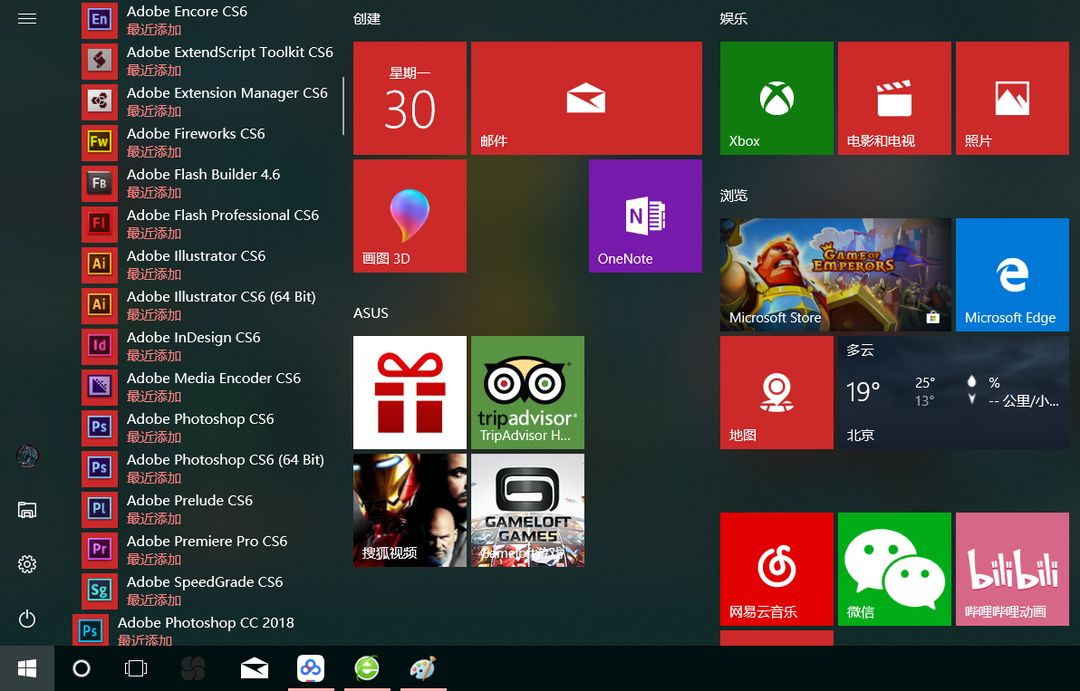
Task: Open the 北京 weather tile
Action: pos(953,392)
